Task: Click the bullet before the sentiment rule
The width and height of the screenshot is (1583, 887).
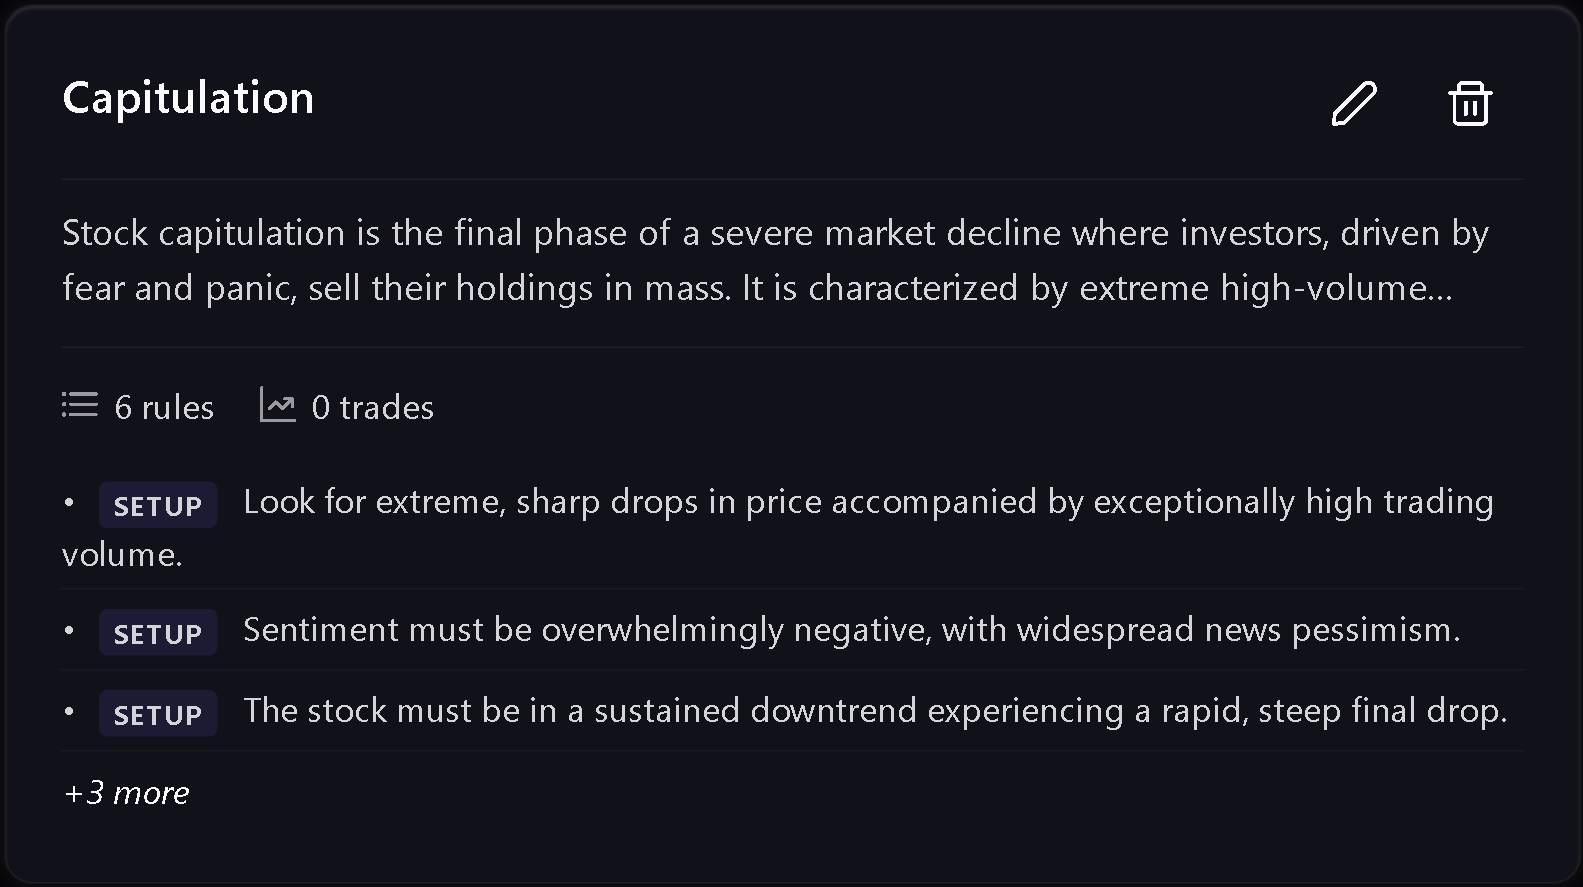Action: (x=69, y=630)
